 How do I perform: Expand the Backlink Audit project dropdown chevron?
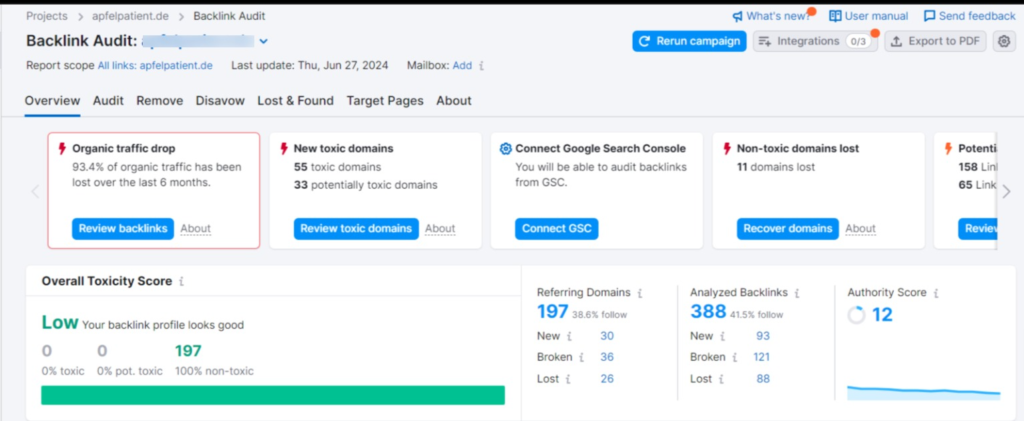(263, 41)
